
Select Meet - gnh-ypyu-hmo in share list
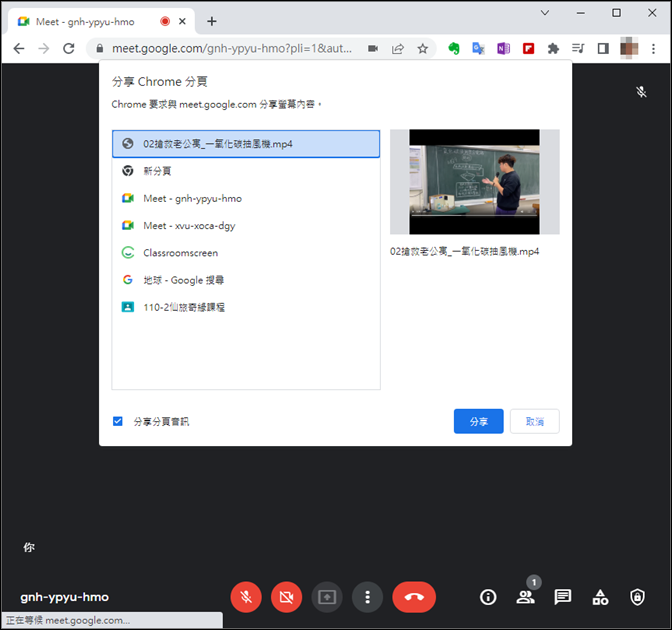point(246,198)
